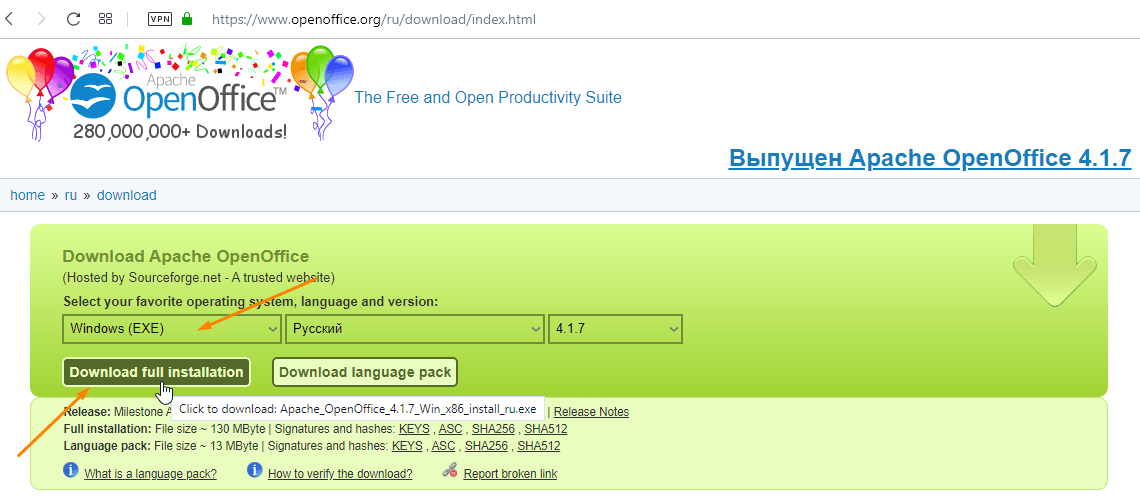1140x497 pixels.
Task: Open SHA256 link for Full installation
Action: tap(494, 429)
